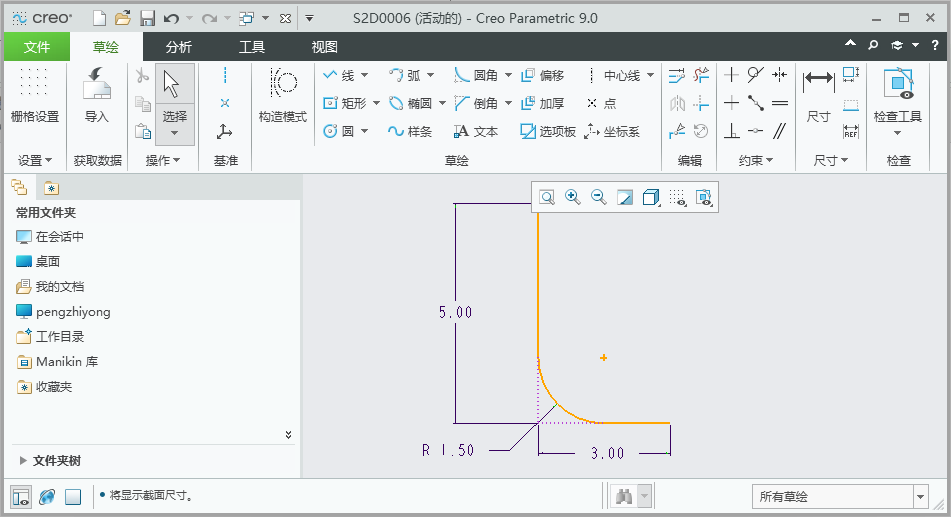
Task: Toggle Construction Mode (构造模式)
Action: (283, 95)
